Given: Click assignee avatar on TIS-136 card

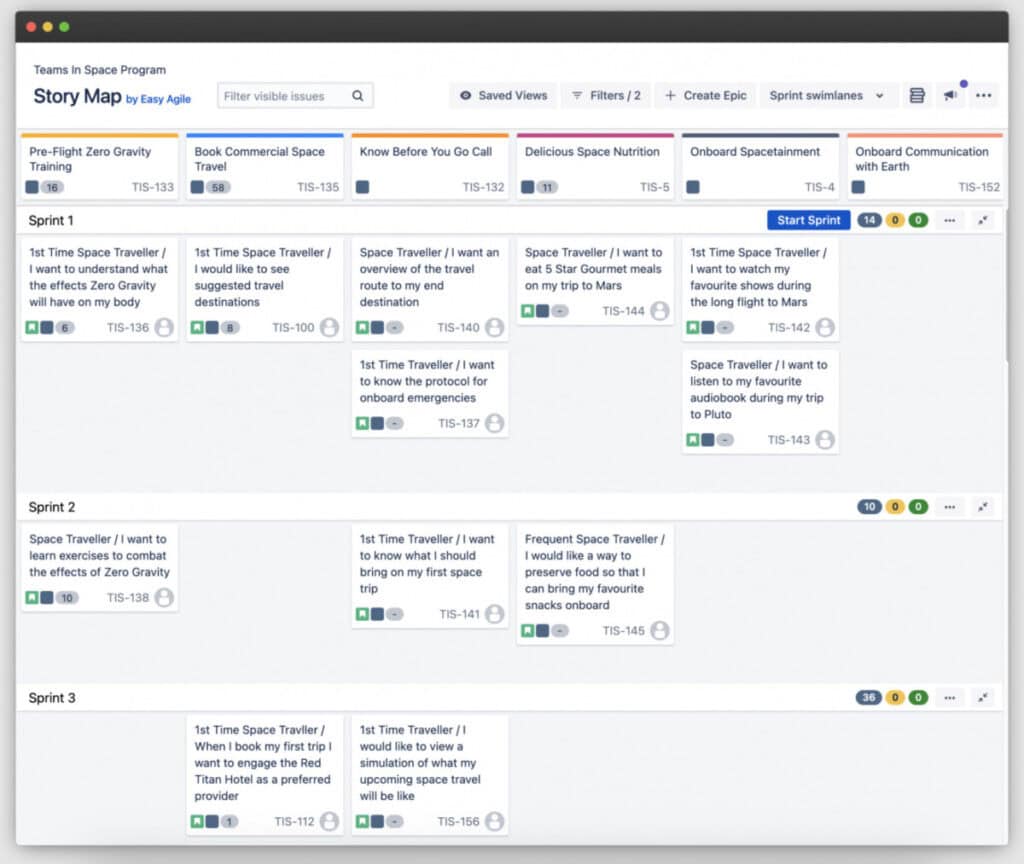Looking at the screenshot, I should 164,327.
